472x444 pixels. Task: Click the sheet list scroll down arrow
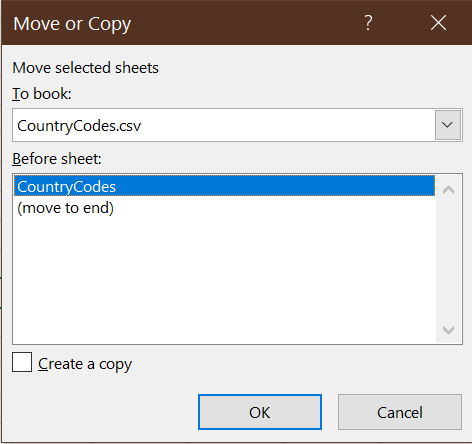pyautogui.click(x=449, y=330)
